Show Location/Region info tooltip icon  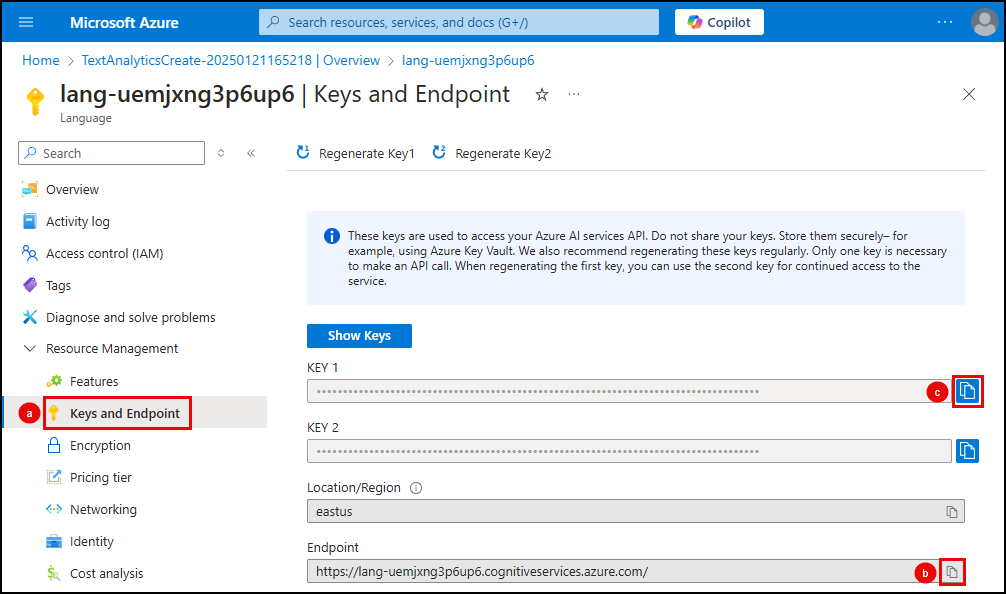416,488
